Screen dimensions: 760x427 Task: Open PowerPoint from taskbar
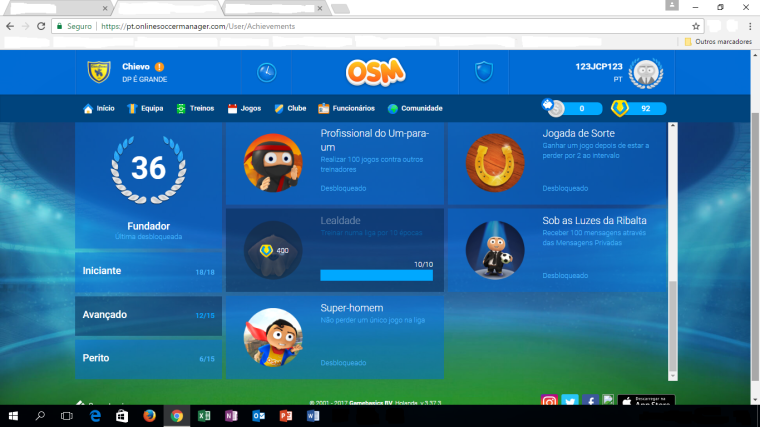pyautogui.click(x=285, y=416)
